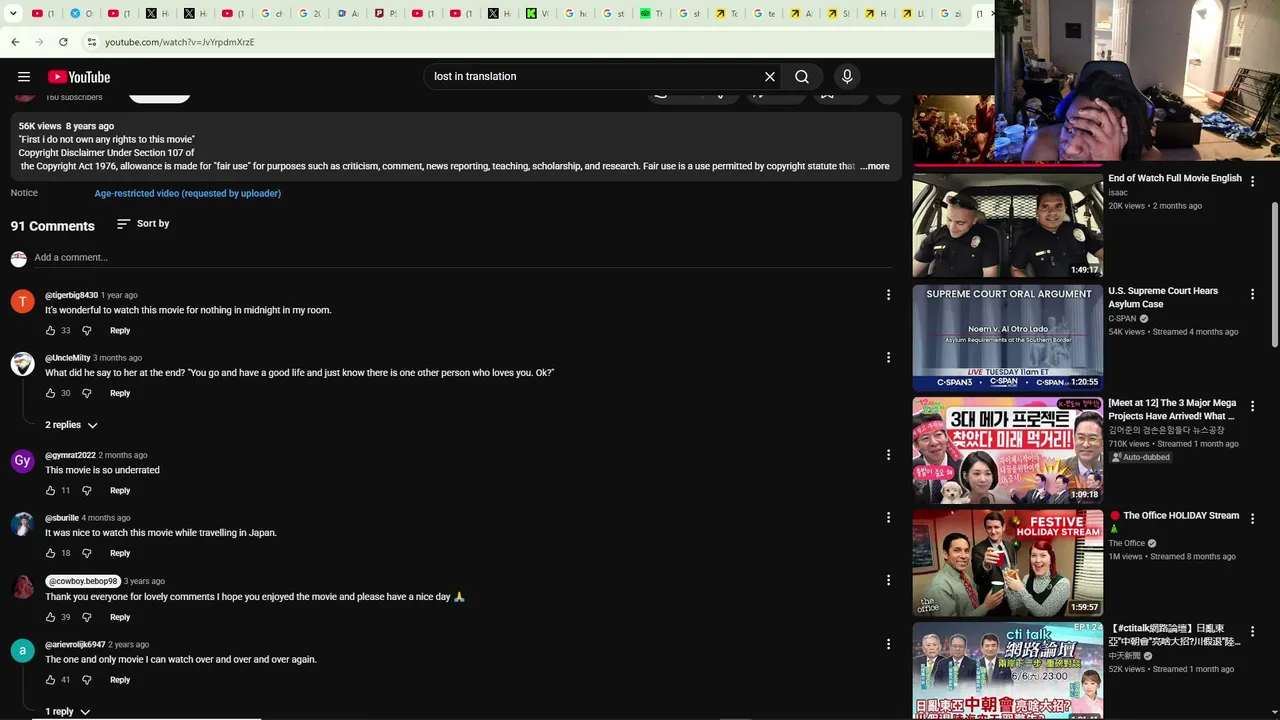
Task: Like the @UncleMilty comment
Action: (50, 394)
